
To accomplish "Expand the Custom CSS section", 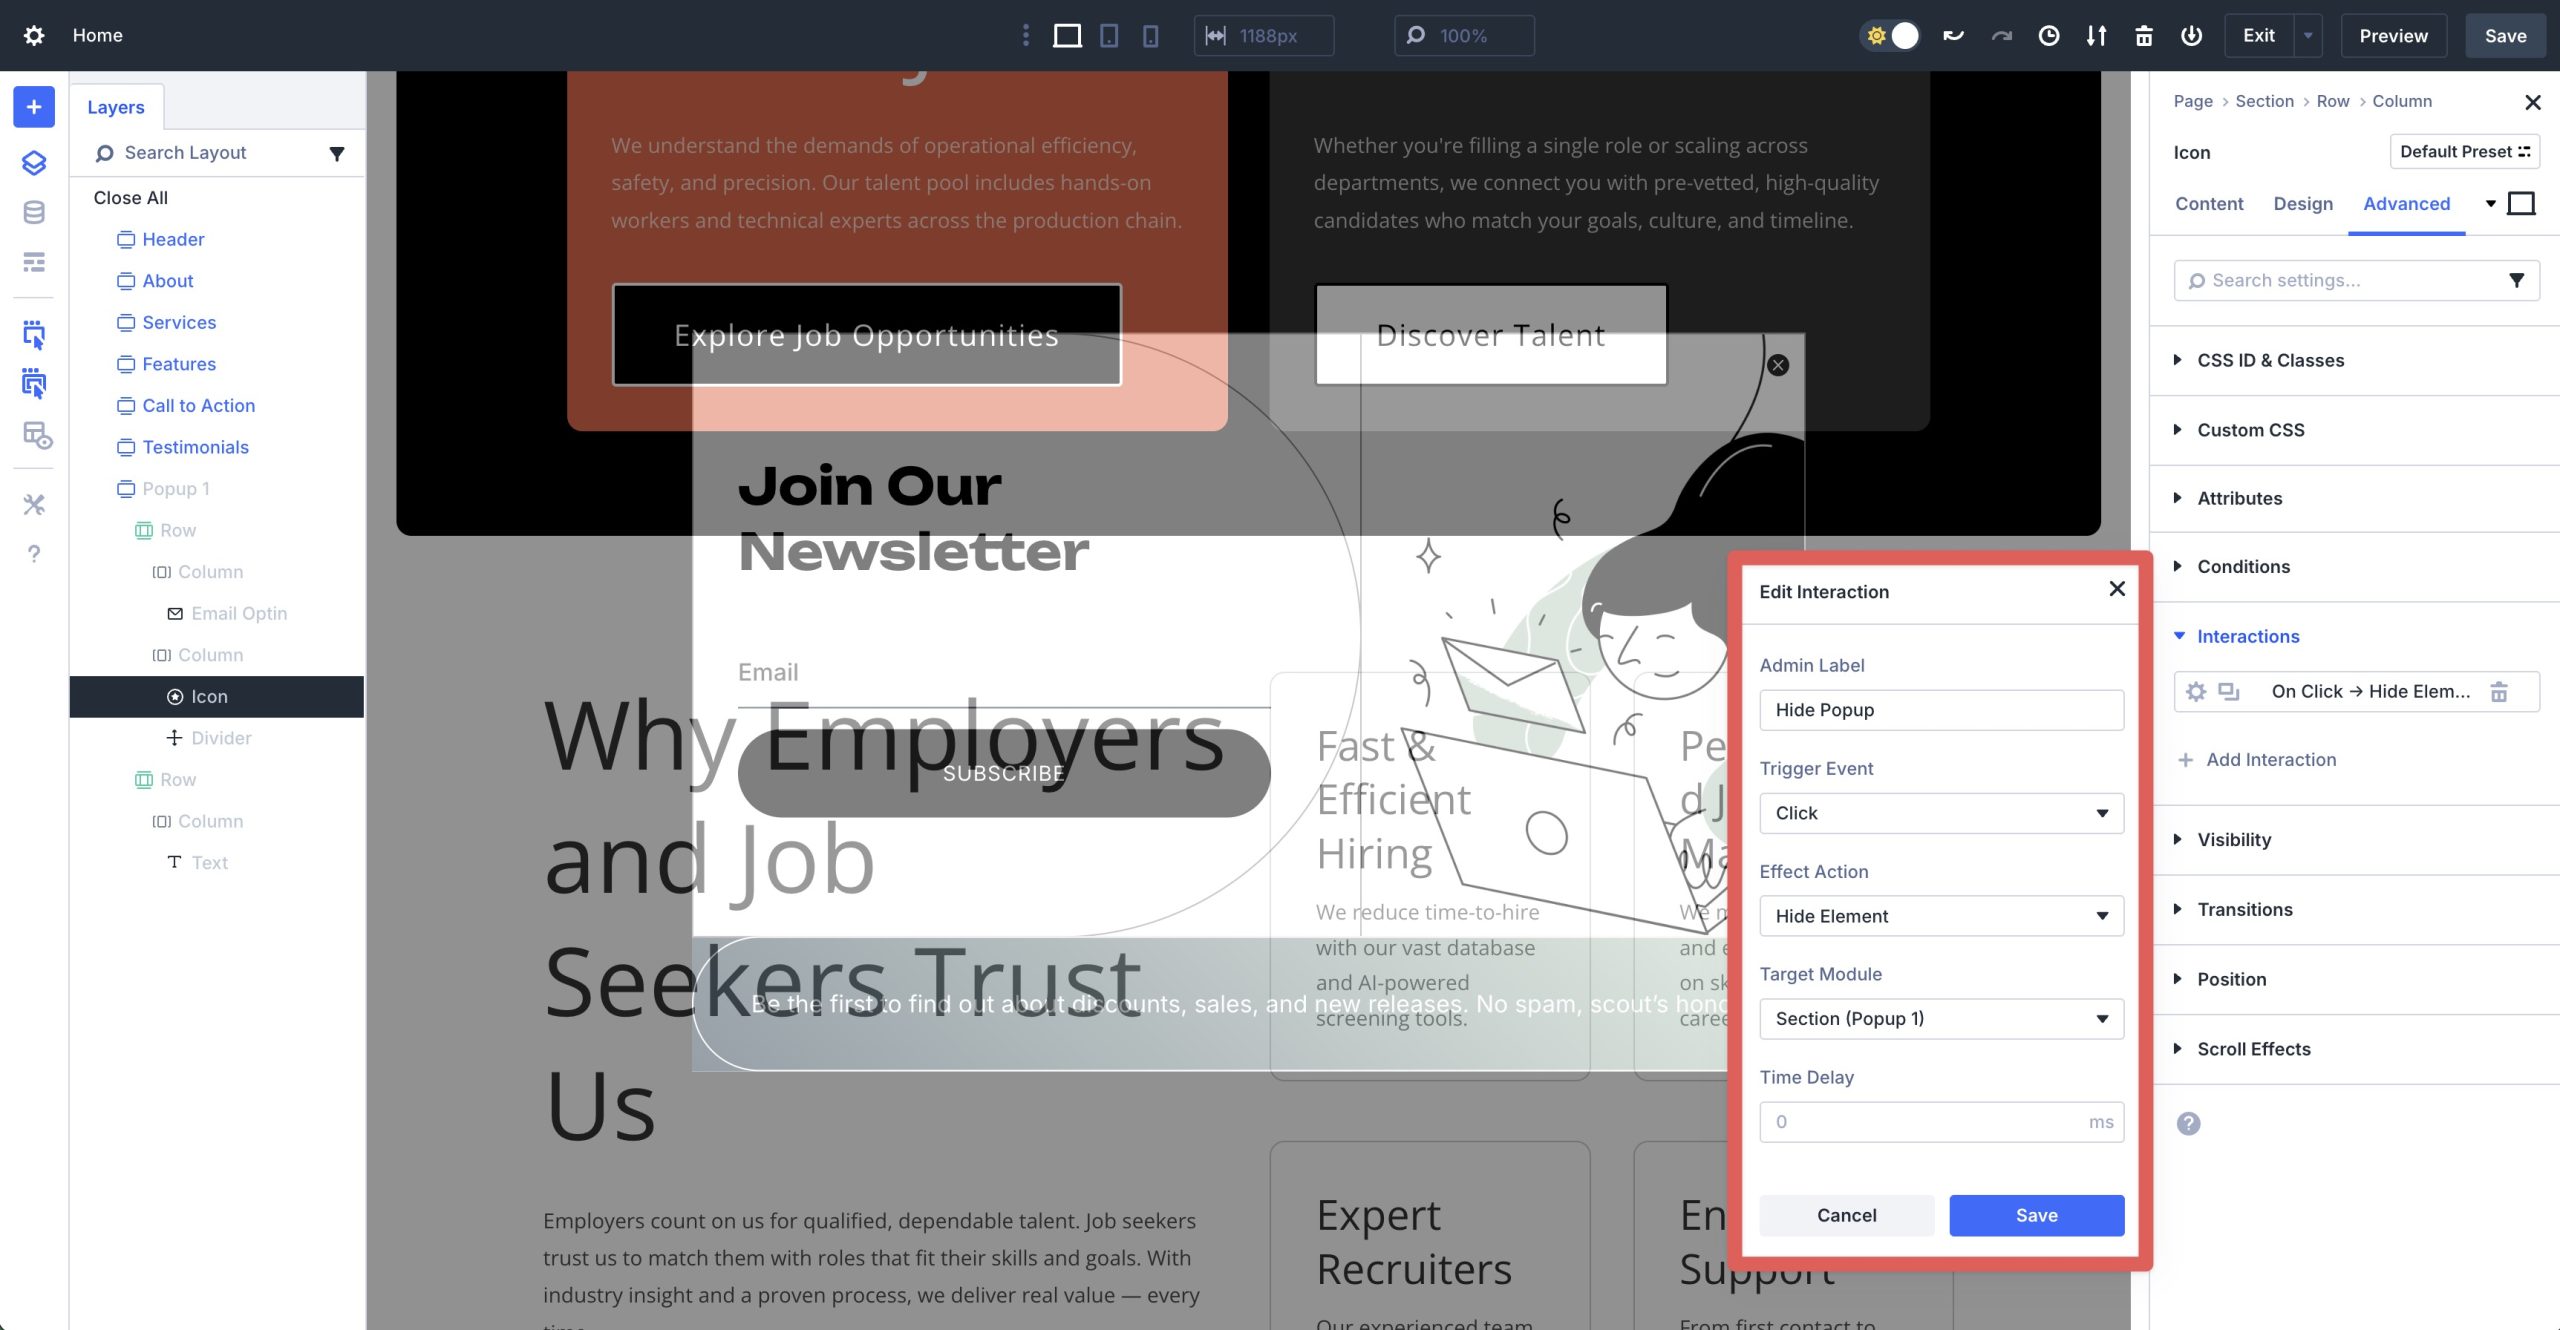I will point(2250,429).
